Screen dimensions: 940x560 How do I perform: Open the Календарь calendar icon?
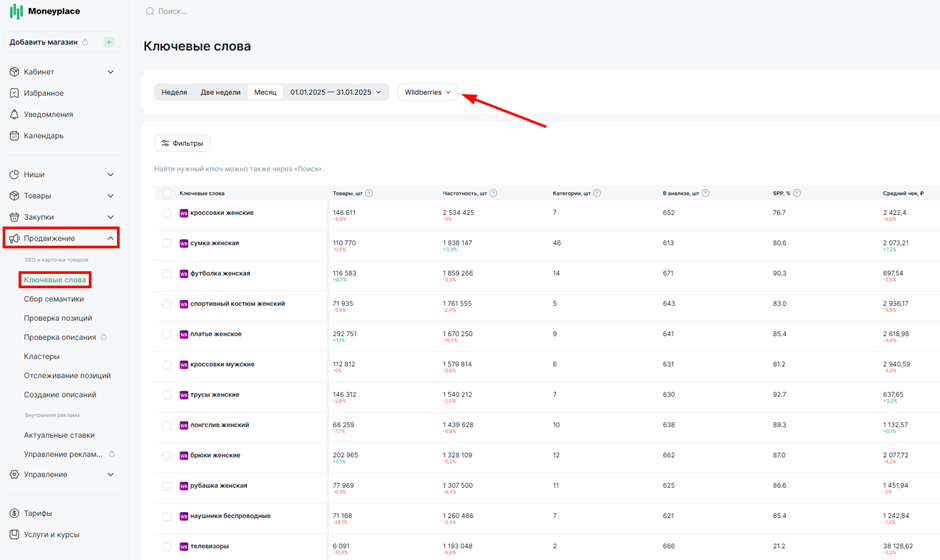click(14, 136)
